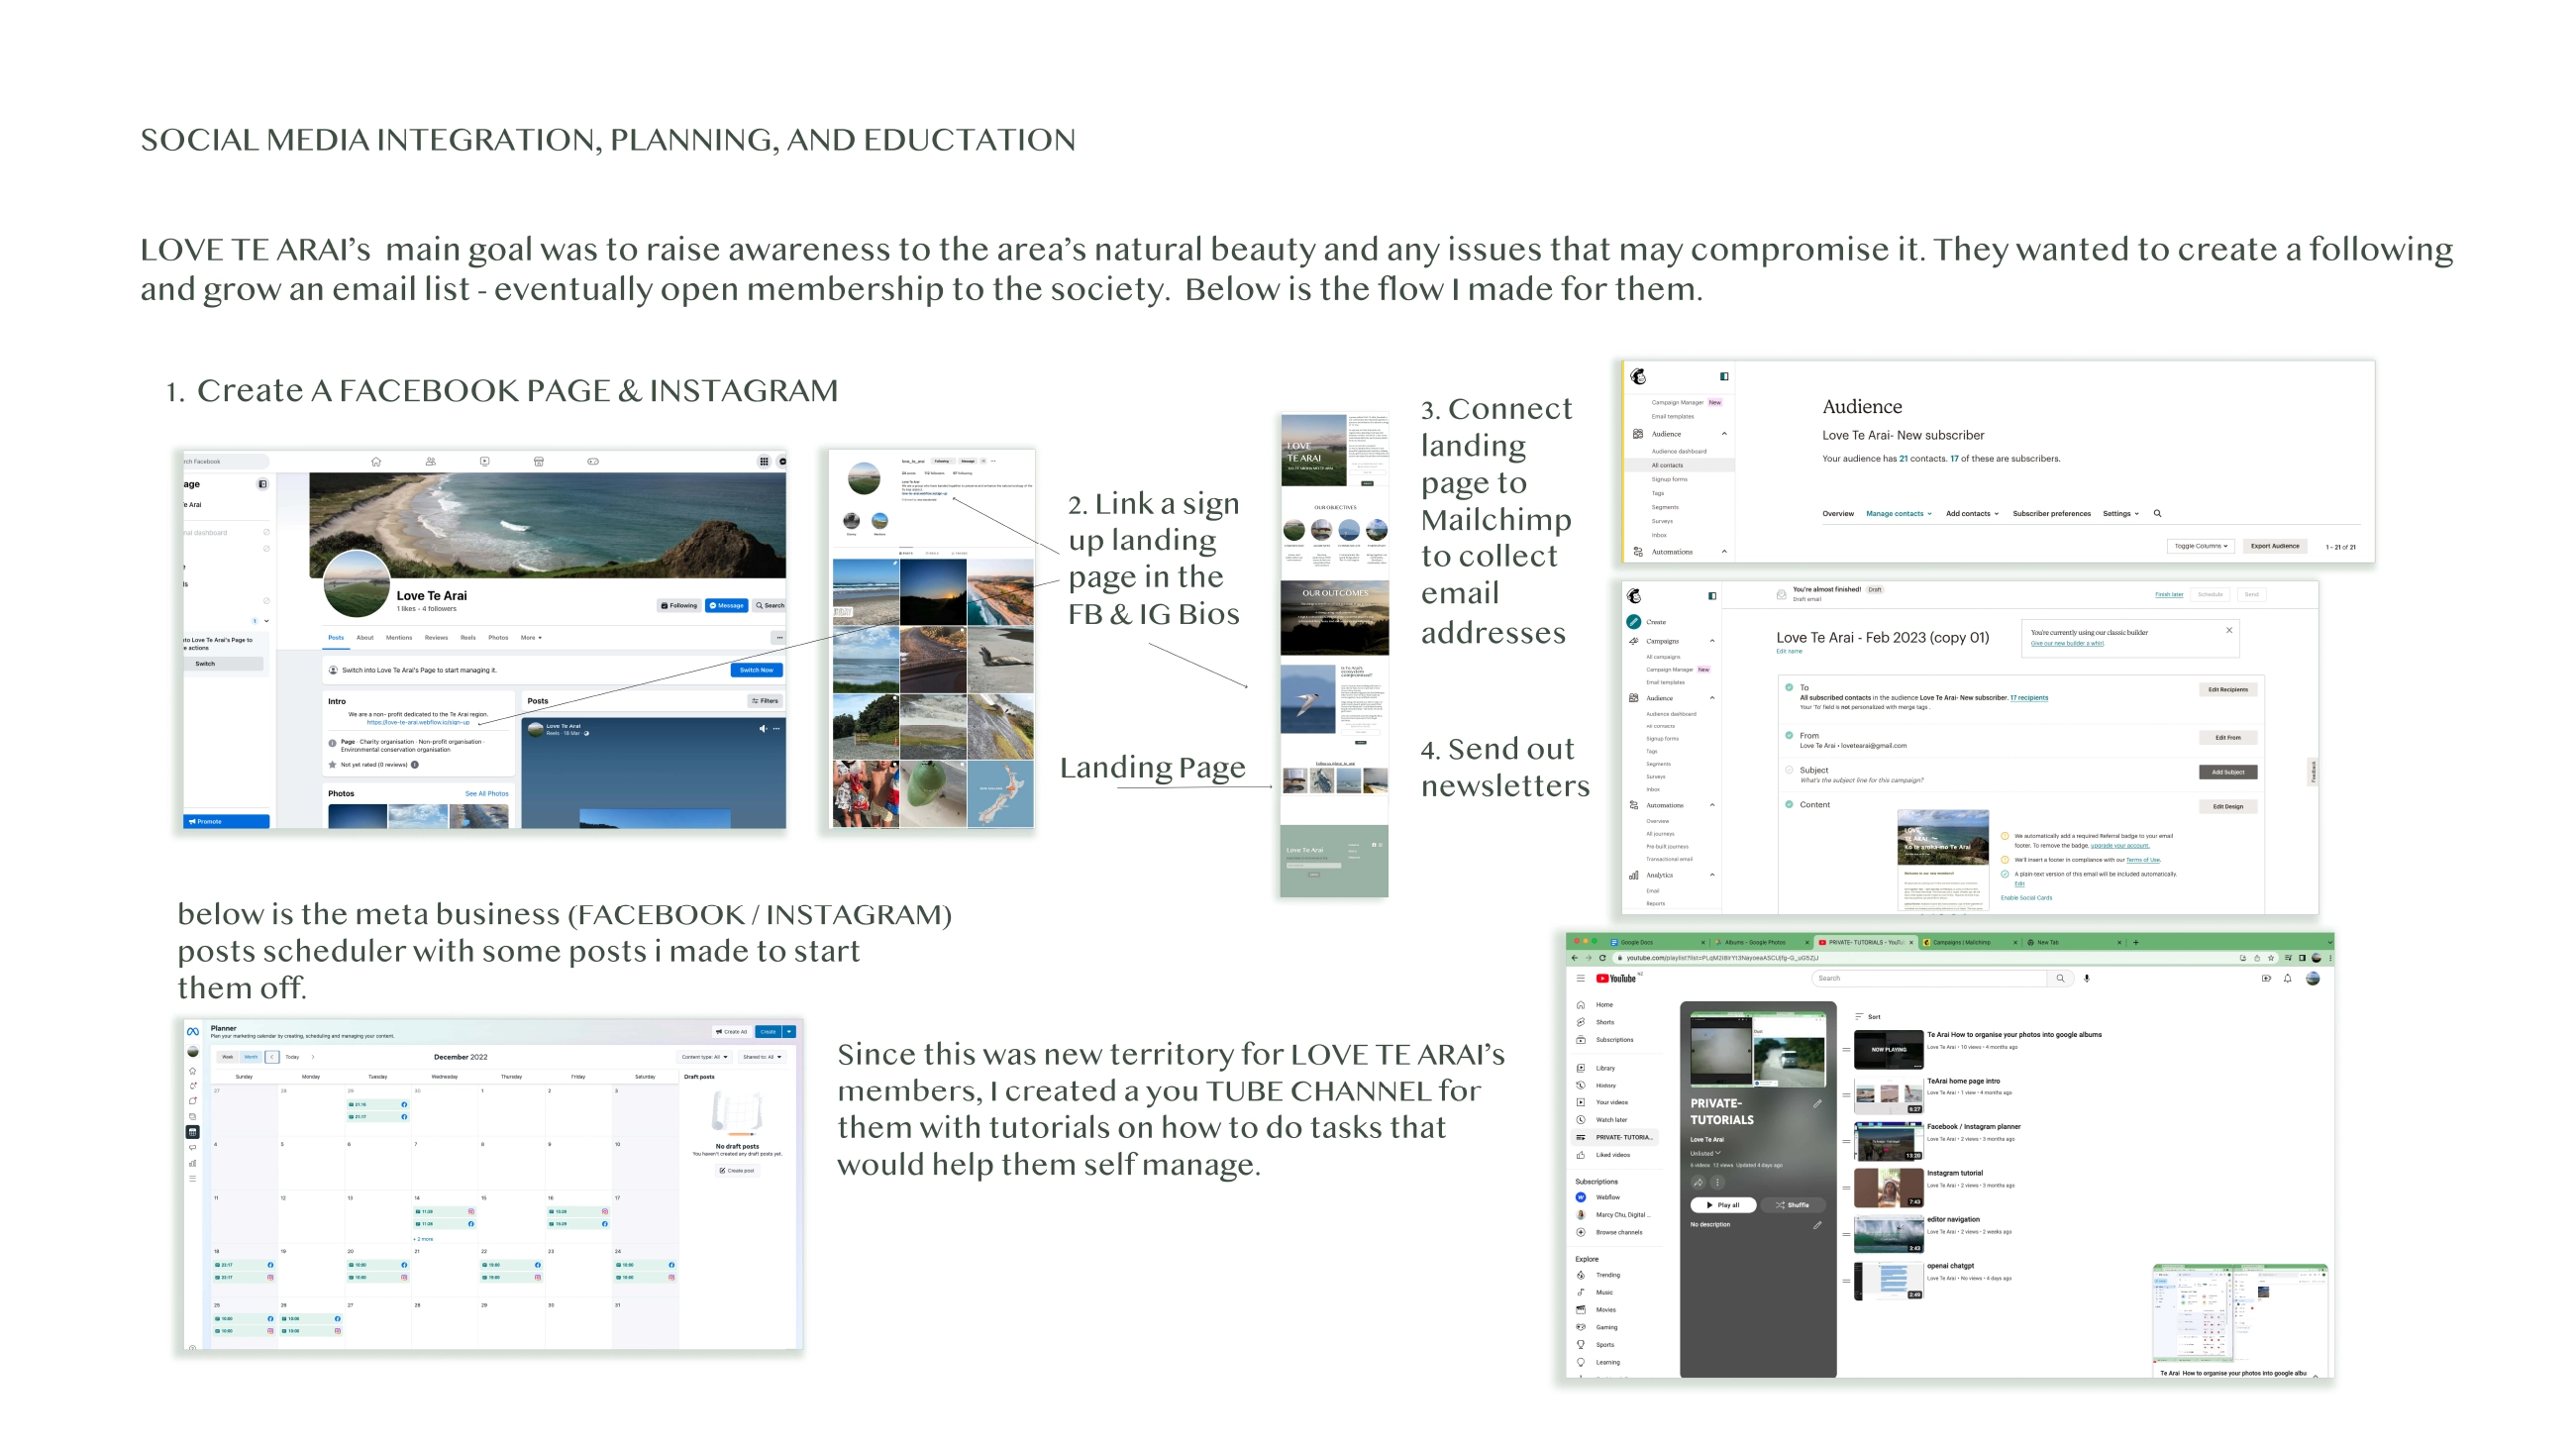
Task: Open the Facebook Friends icon
Action: pyautogui.click(x=430, y=461)
